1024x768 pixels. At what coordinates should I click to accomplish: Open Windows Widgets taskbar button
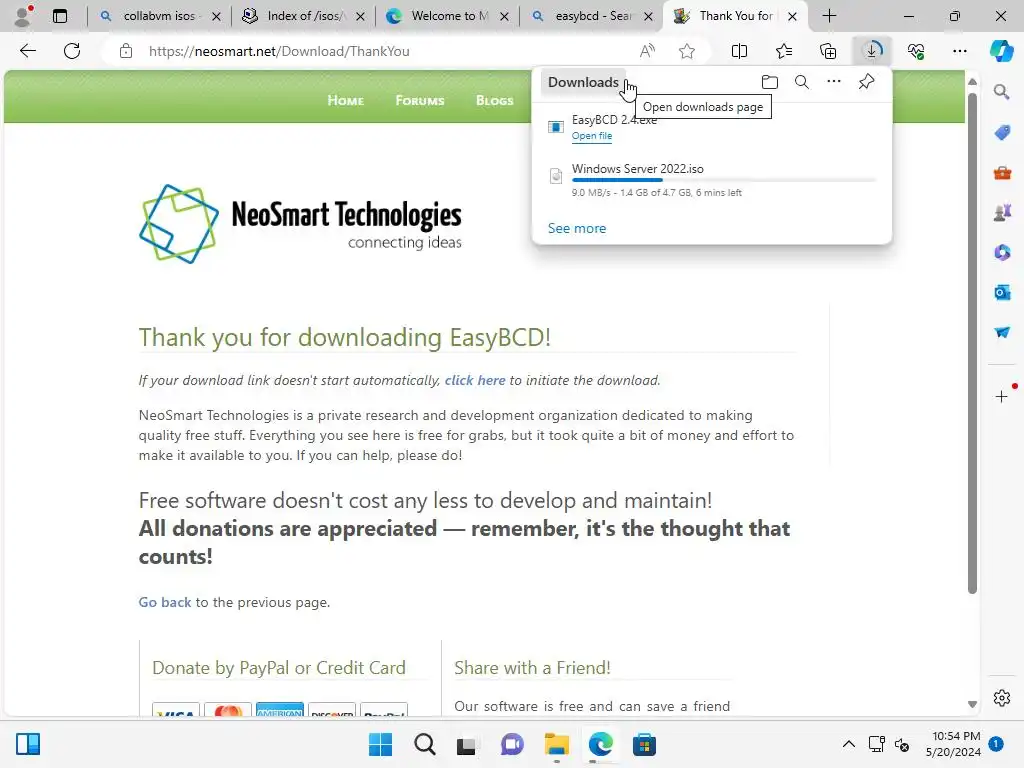coord(28,744)
